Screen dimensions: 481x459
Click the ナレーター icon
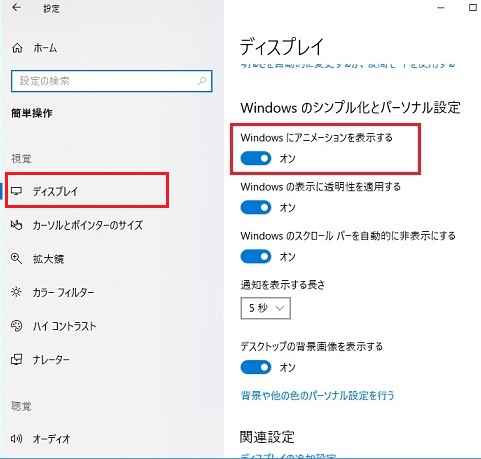16,359
